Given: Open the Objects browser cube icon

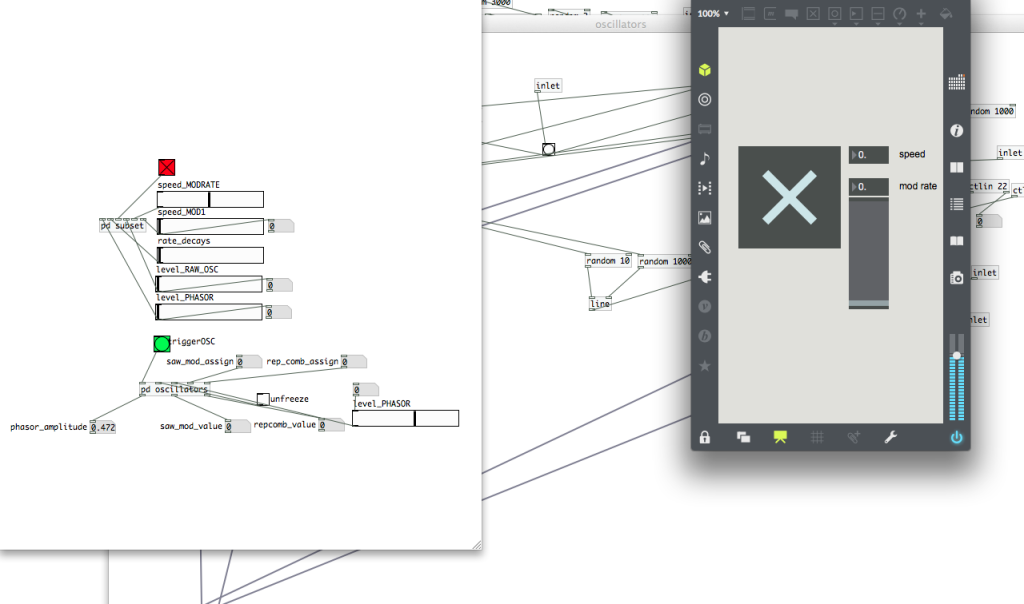Looking at the screenshot, I should pyautogui.click(x=705, y=70).
